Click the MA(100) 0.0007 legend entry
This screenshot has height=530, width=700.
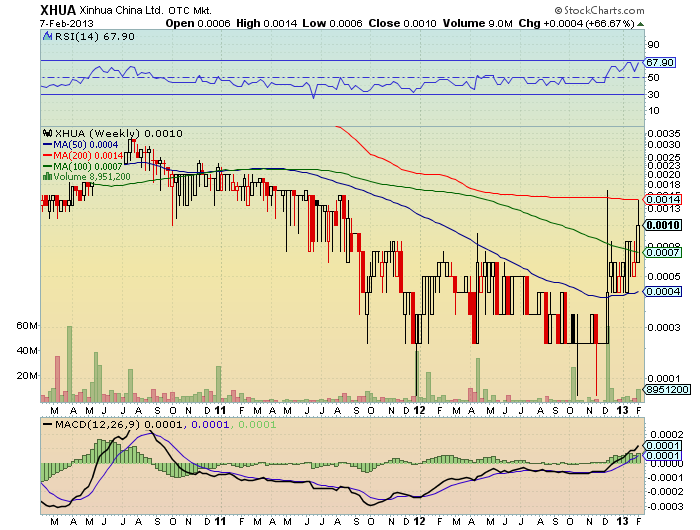point(82,167)
